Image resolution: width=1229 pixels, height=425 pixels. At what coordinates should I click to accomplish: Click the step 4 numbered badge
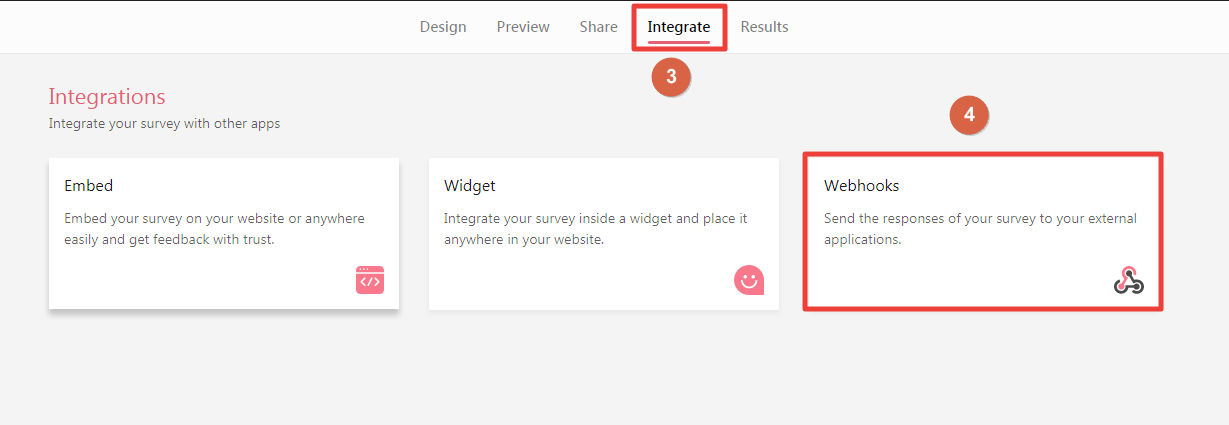click(969, 115)
